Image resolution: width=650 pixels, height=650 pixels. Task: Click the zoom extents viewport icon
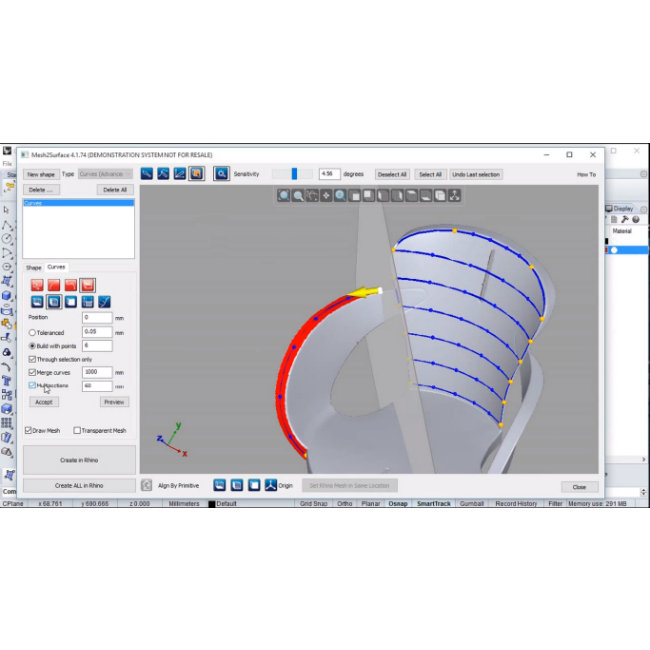coord(284,195)
